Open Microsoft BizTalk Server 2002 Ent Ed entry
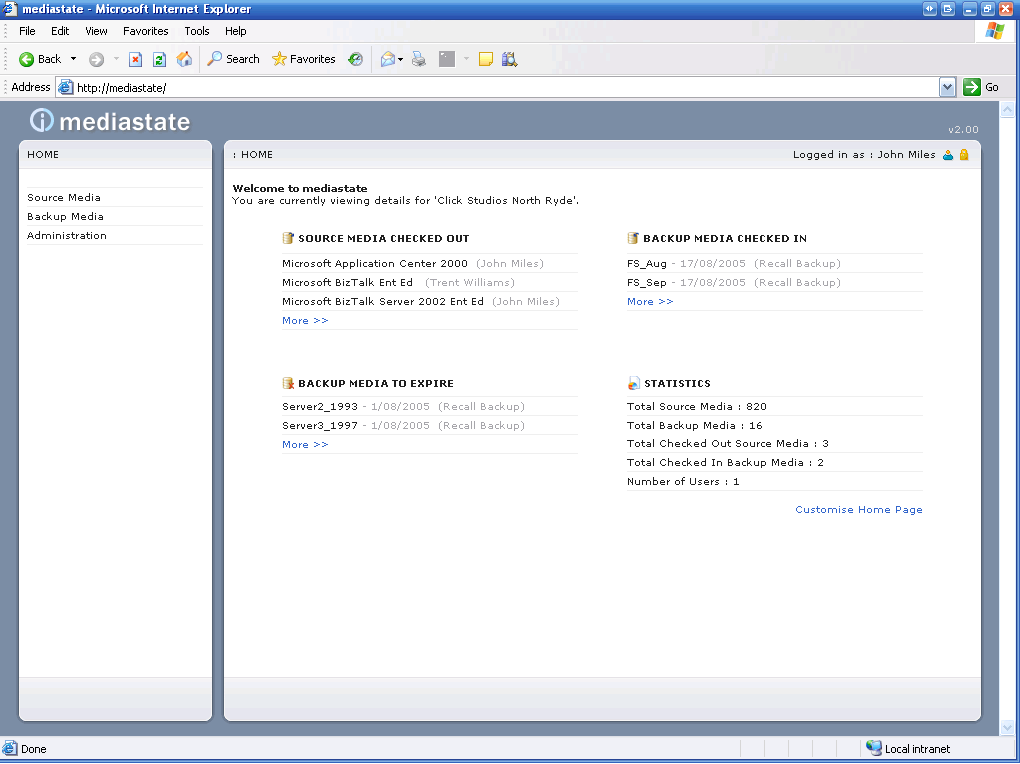This screenshot has height=764, width=1020. [383, 301]
